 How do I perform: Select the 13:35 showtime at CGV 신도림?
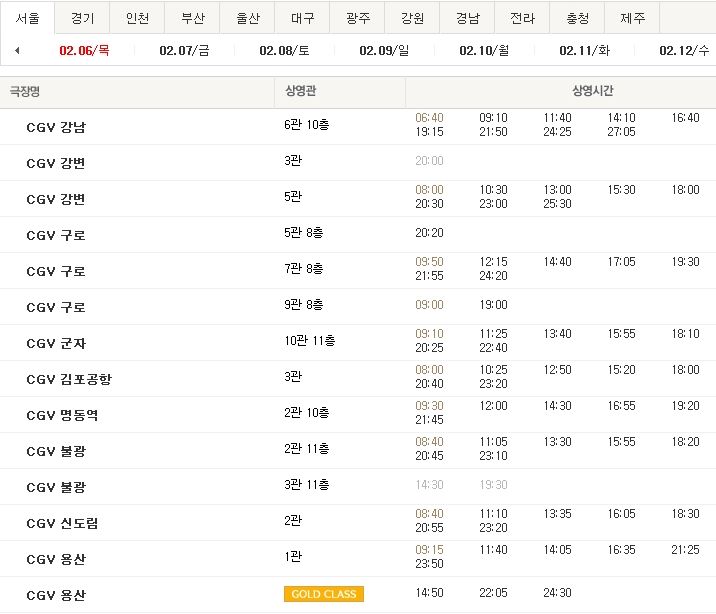pyautogui.click(x=557, y=514)
